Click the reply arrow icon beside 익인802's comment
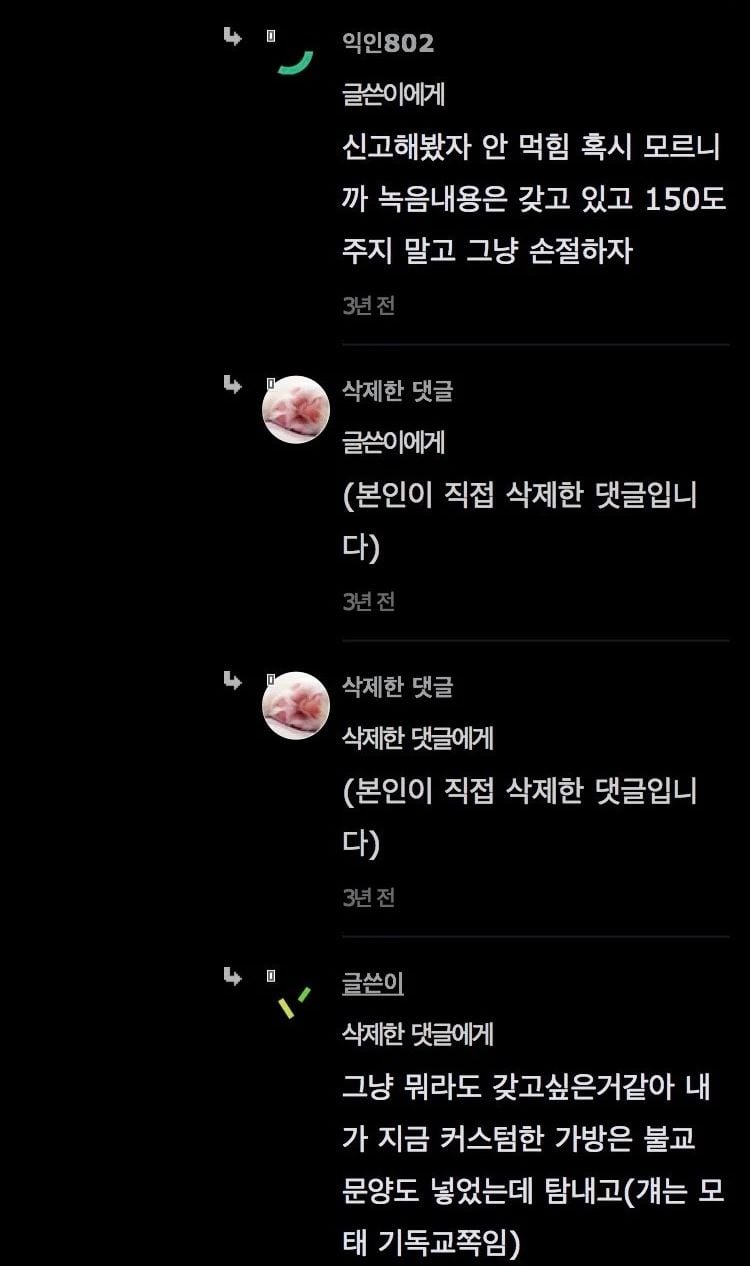Screen dimensions: 750x1266 [x=232, y=37]
